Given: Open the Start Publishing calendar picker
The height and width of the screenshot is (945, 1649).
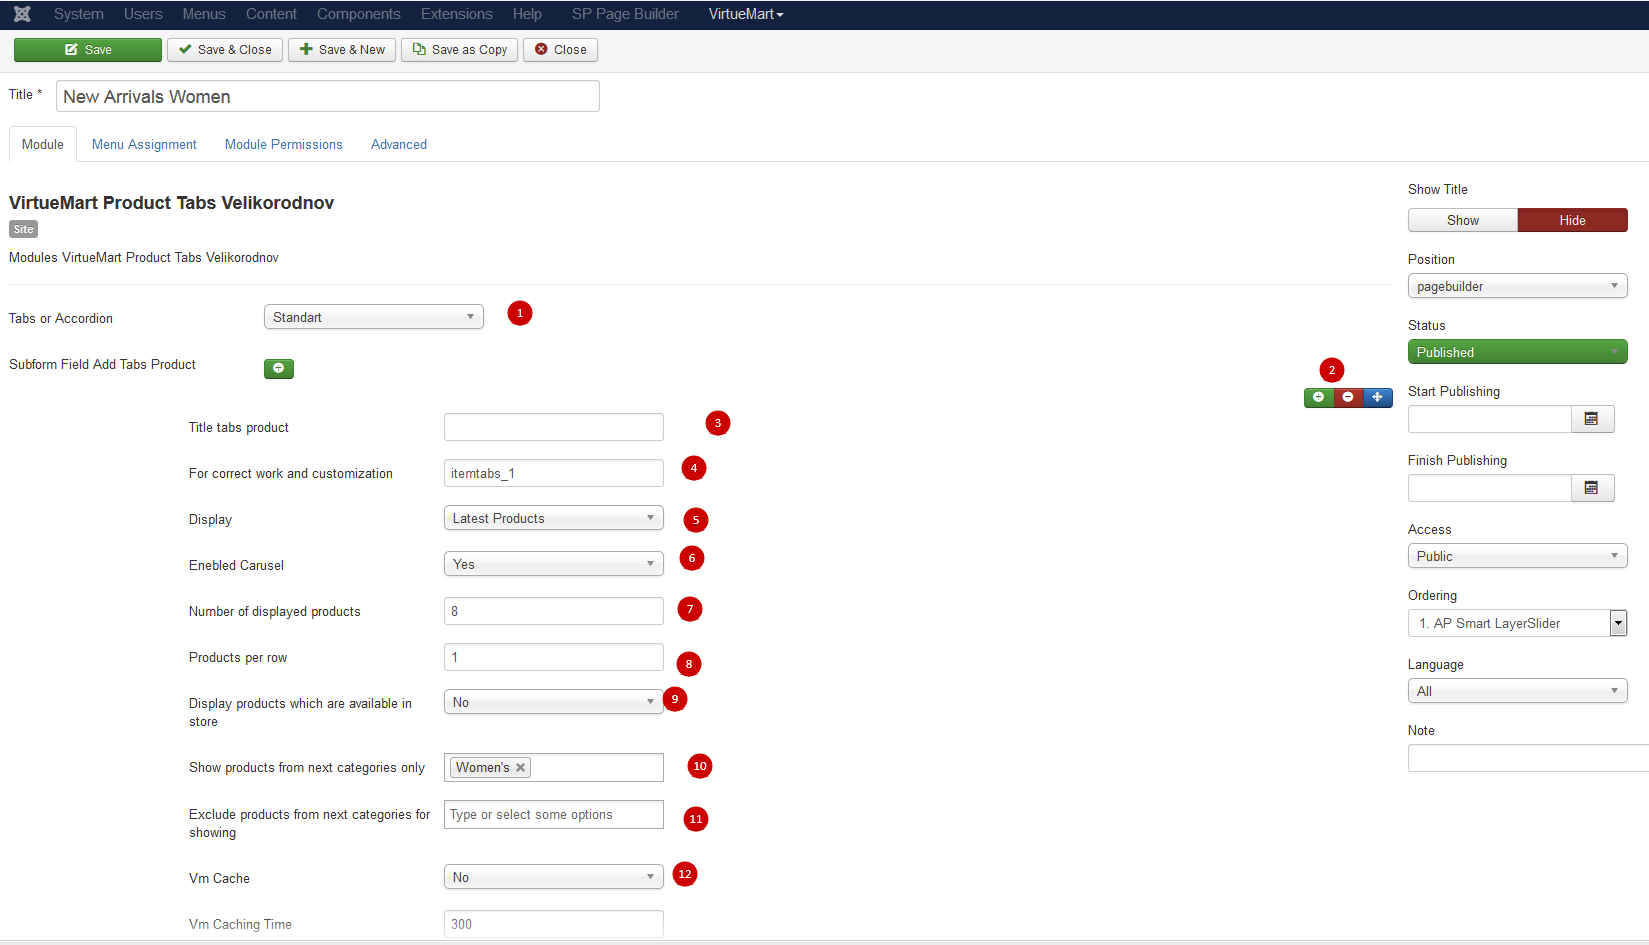Looking at the screenshot, I should tap(1591, 419).
